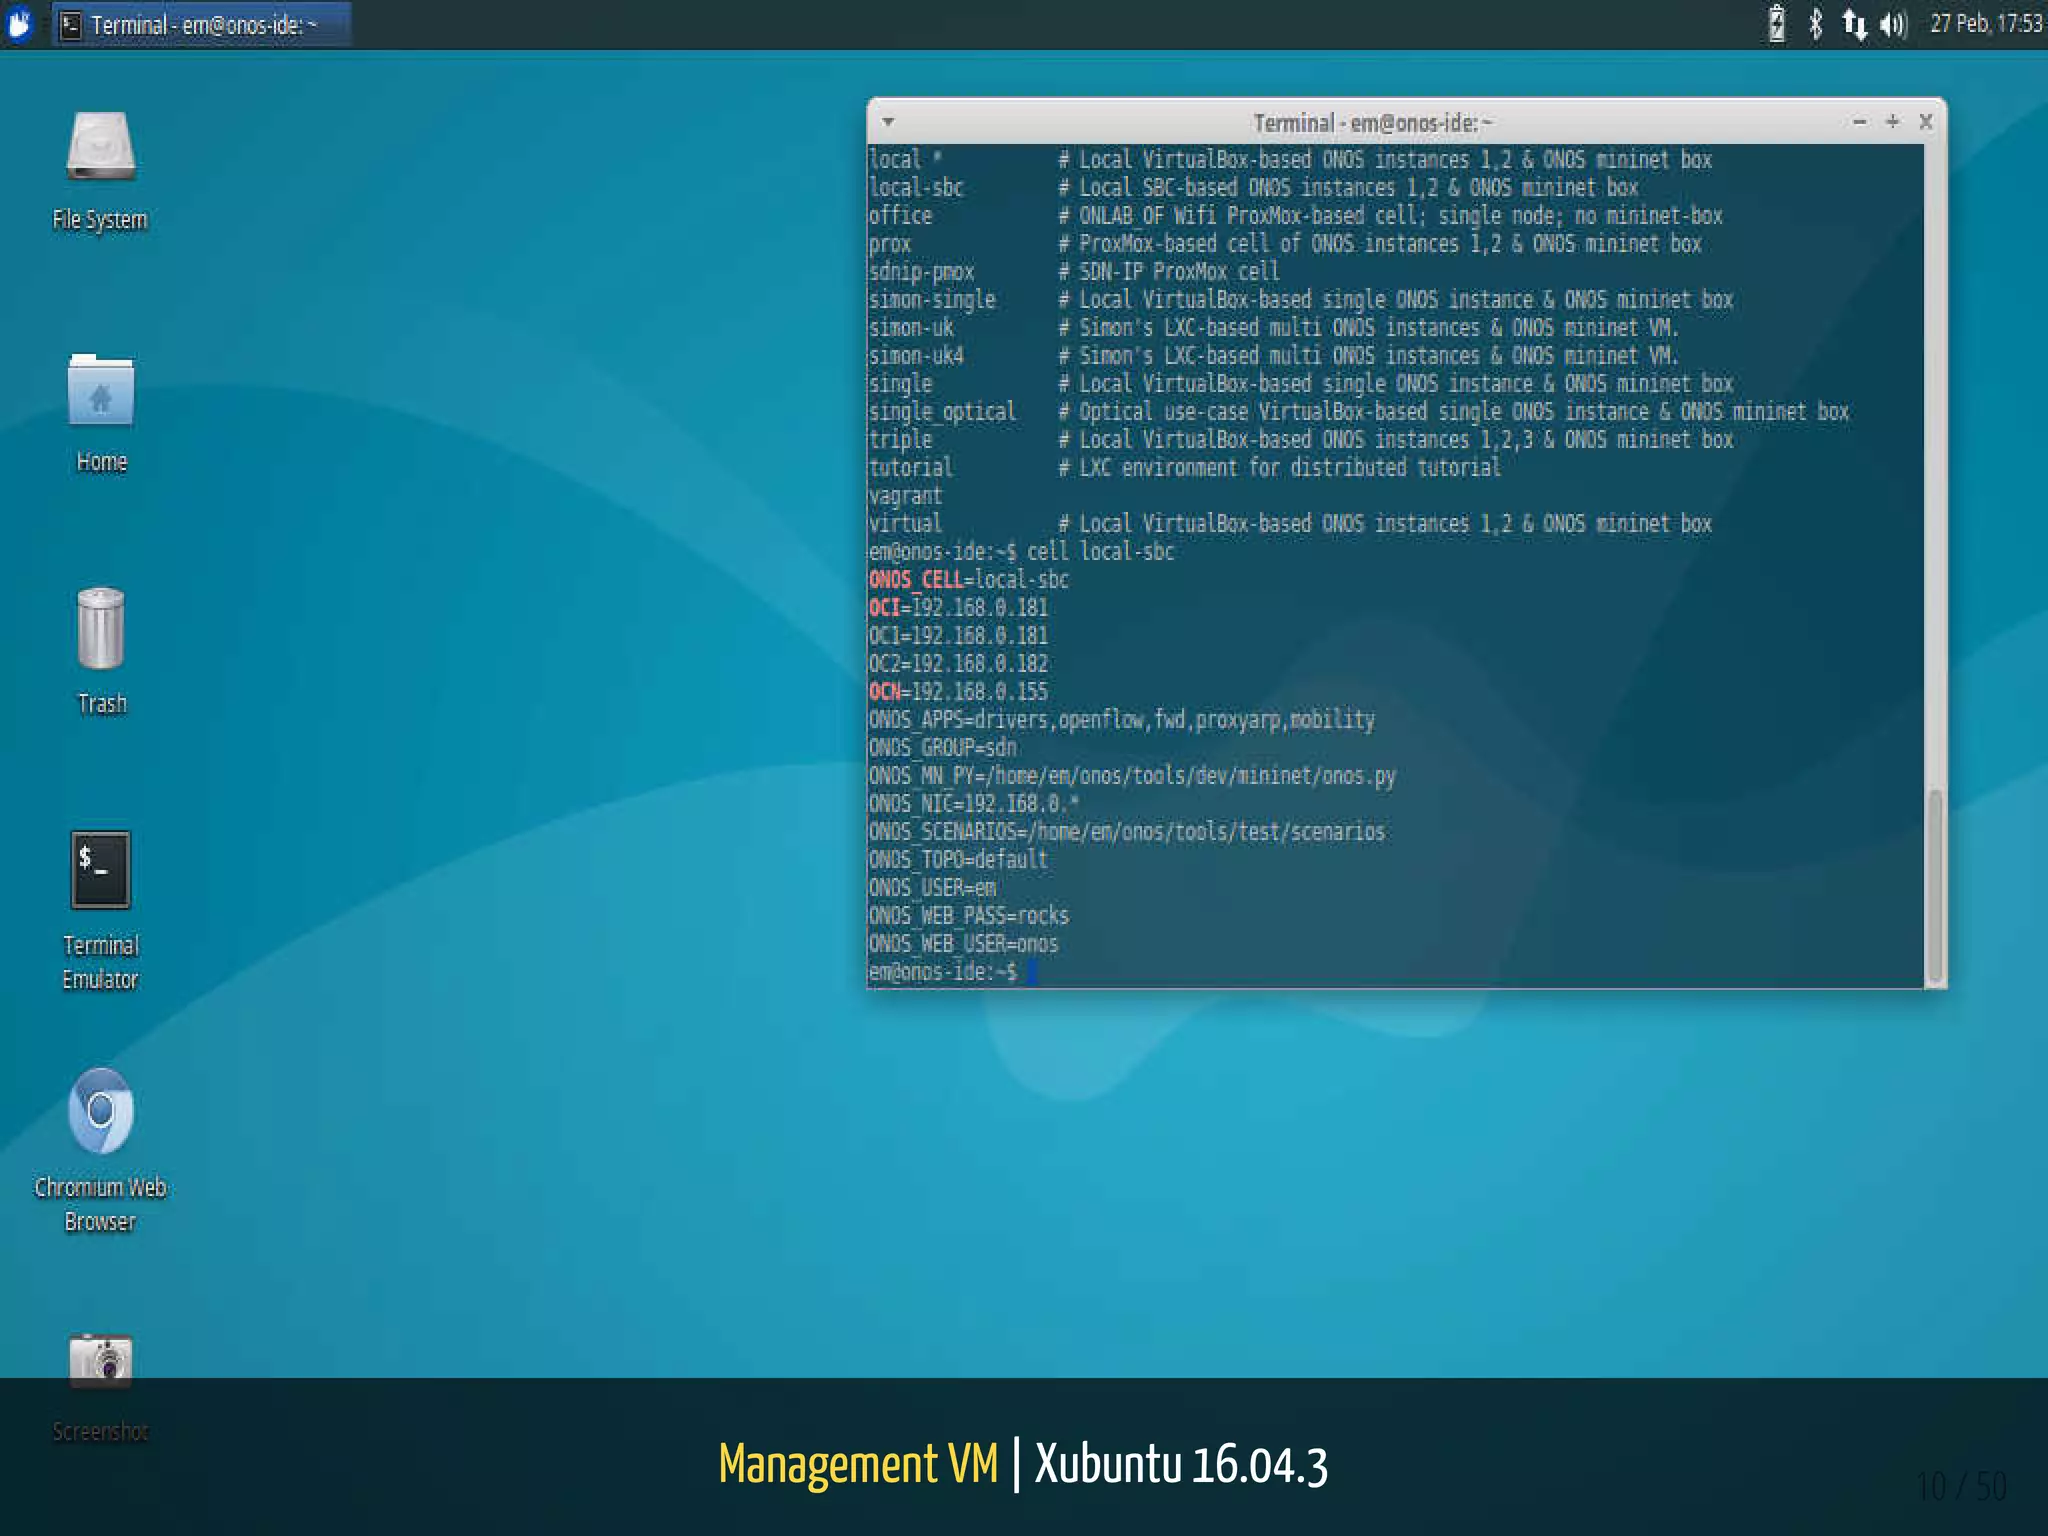Click the 'simon-uk4' cell row

(1274, 356)
